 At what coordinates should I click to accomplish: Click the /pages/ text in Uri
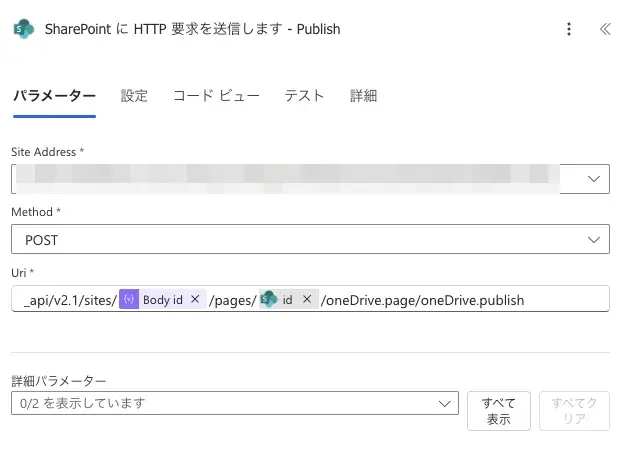pos(233,301)
